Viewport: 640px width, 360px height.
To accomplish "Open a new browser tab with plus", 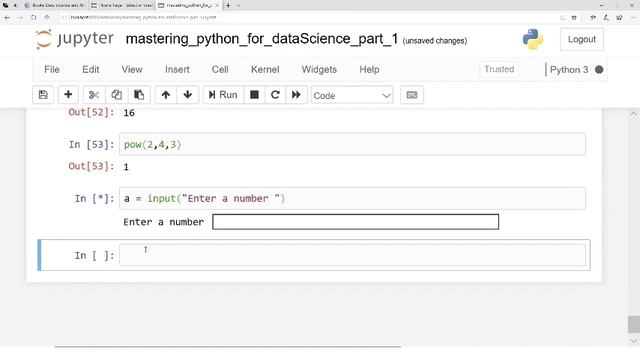I will coord(228,5).
